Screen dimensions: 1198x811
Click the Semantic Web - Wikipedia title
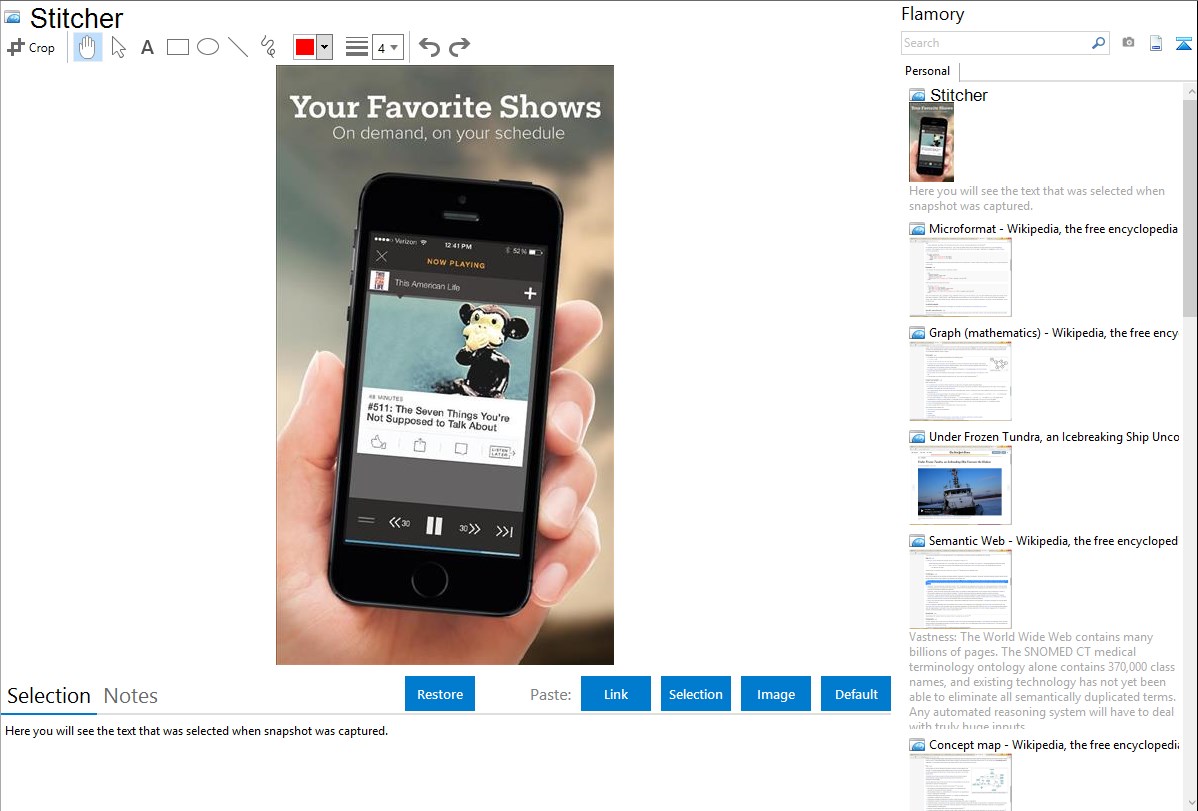point(1053,540)
